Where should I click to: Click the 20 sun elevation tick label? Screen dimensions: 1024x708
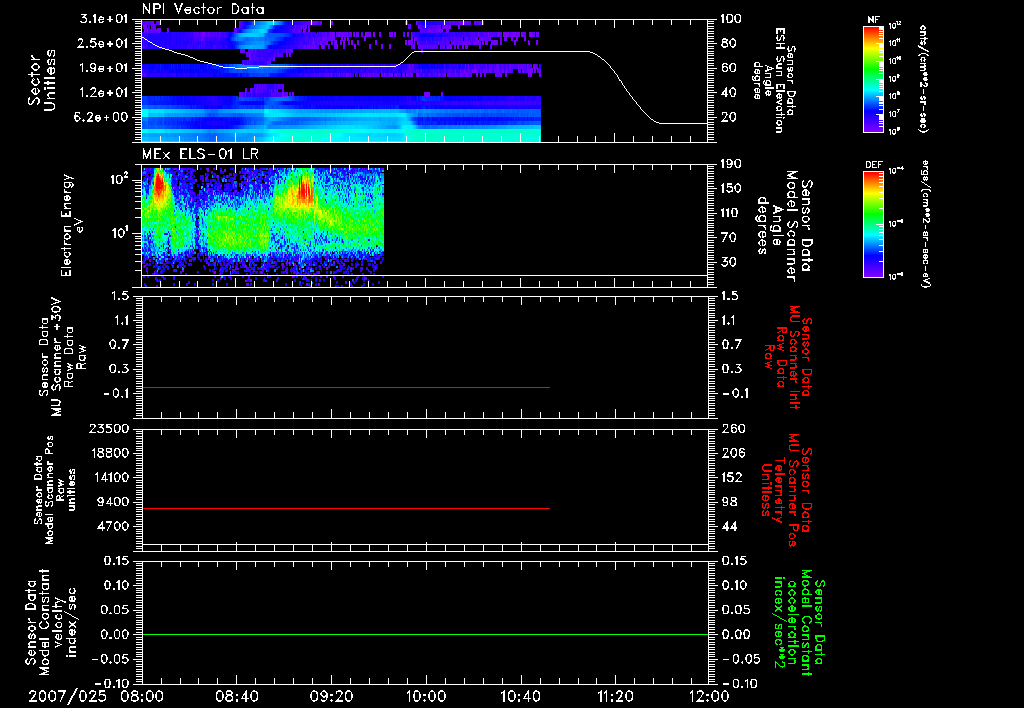pos(728,118)
